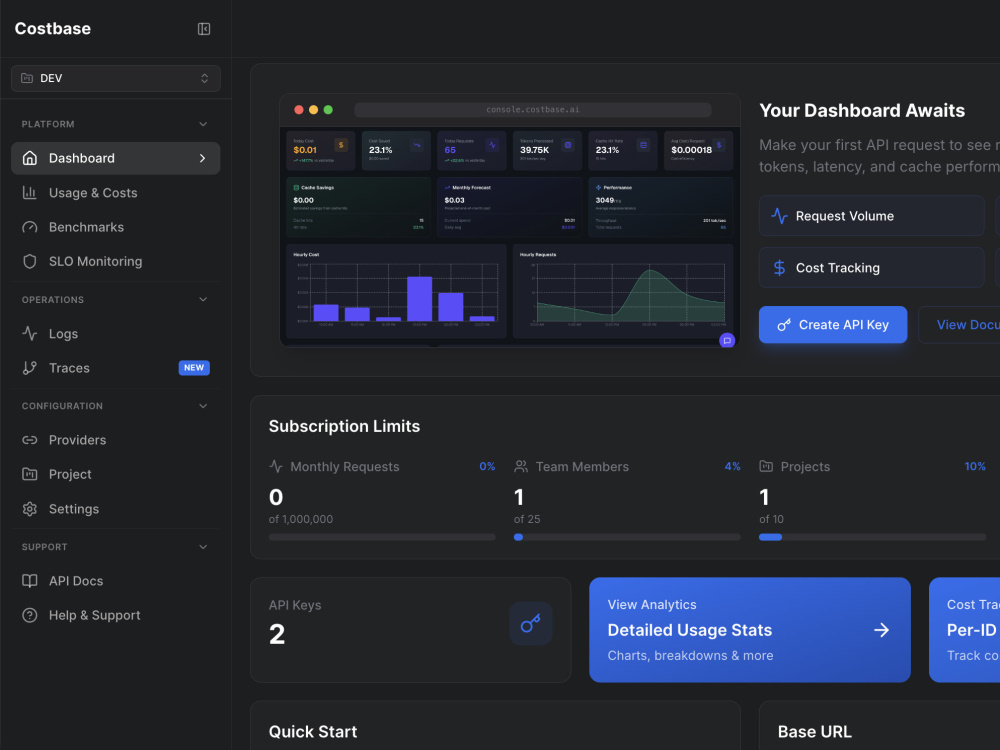
Task: Click the Team Members people icon
Action: (521, 466)
